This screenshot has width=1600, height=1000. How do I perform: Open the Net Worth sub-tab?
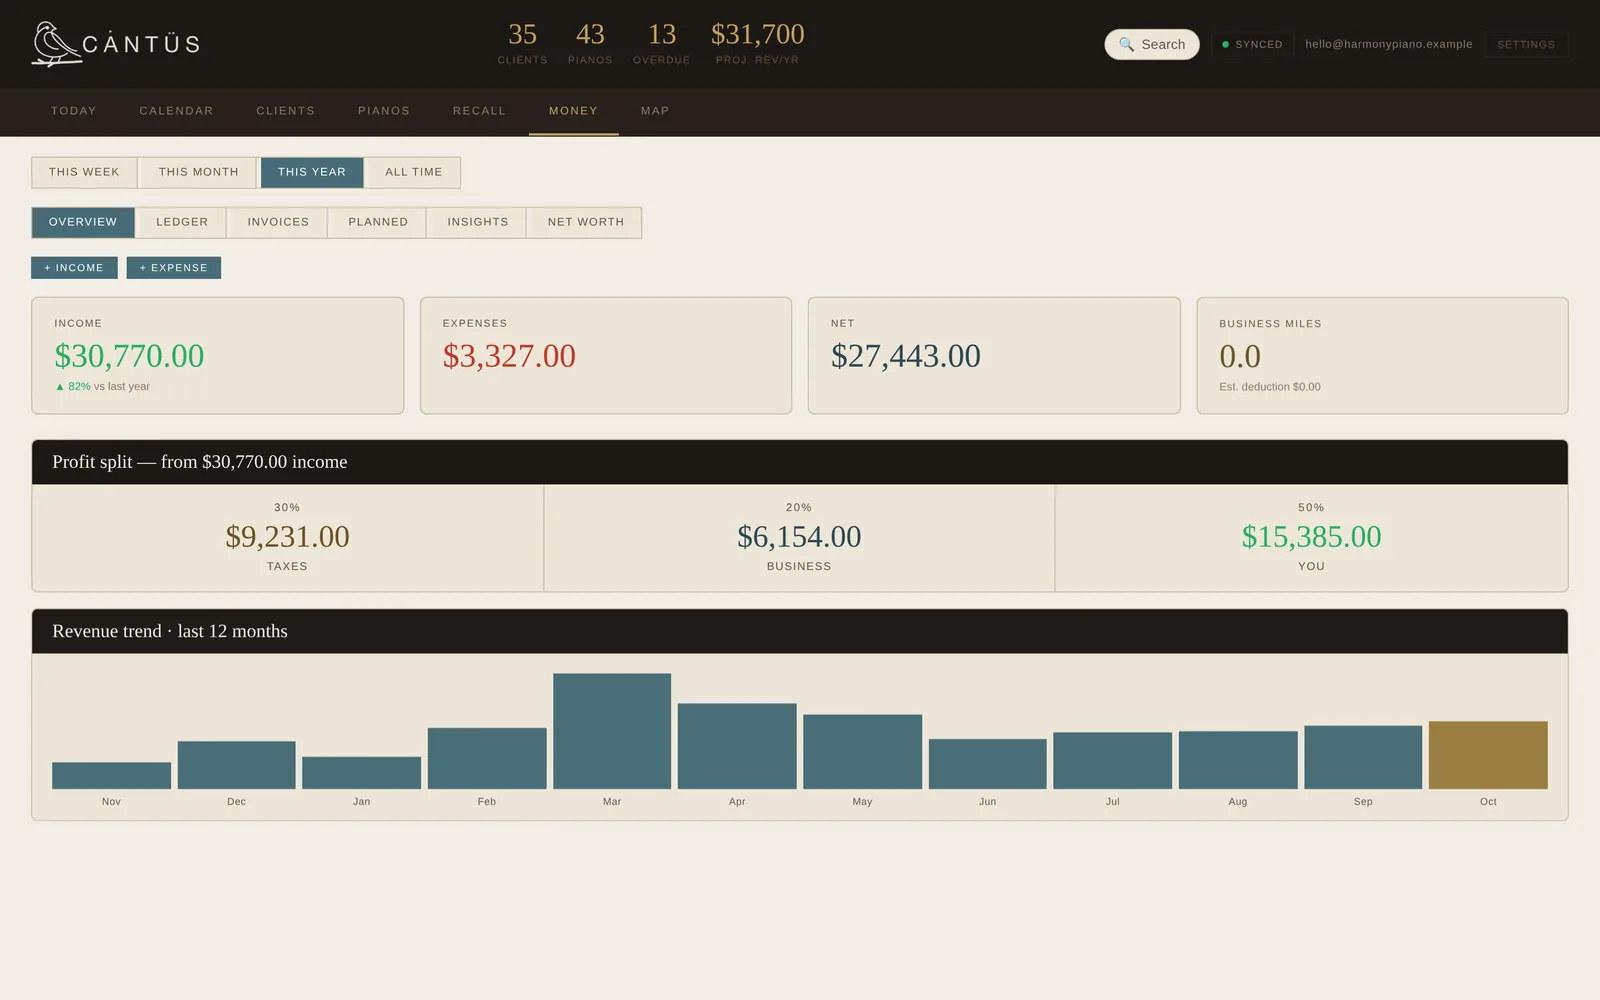[585, 222]
